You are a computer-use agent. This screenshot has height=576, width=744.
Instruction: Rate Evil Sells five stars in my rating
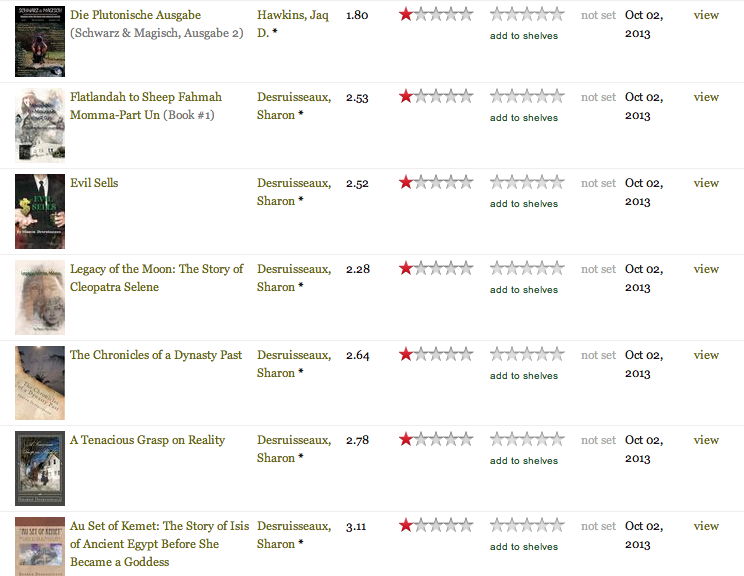pyautogui.click(x=557, y=183)
